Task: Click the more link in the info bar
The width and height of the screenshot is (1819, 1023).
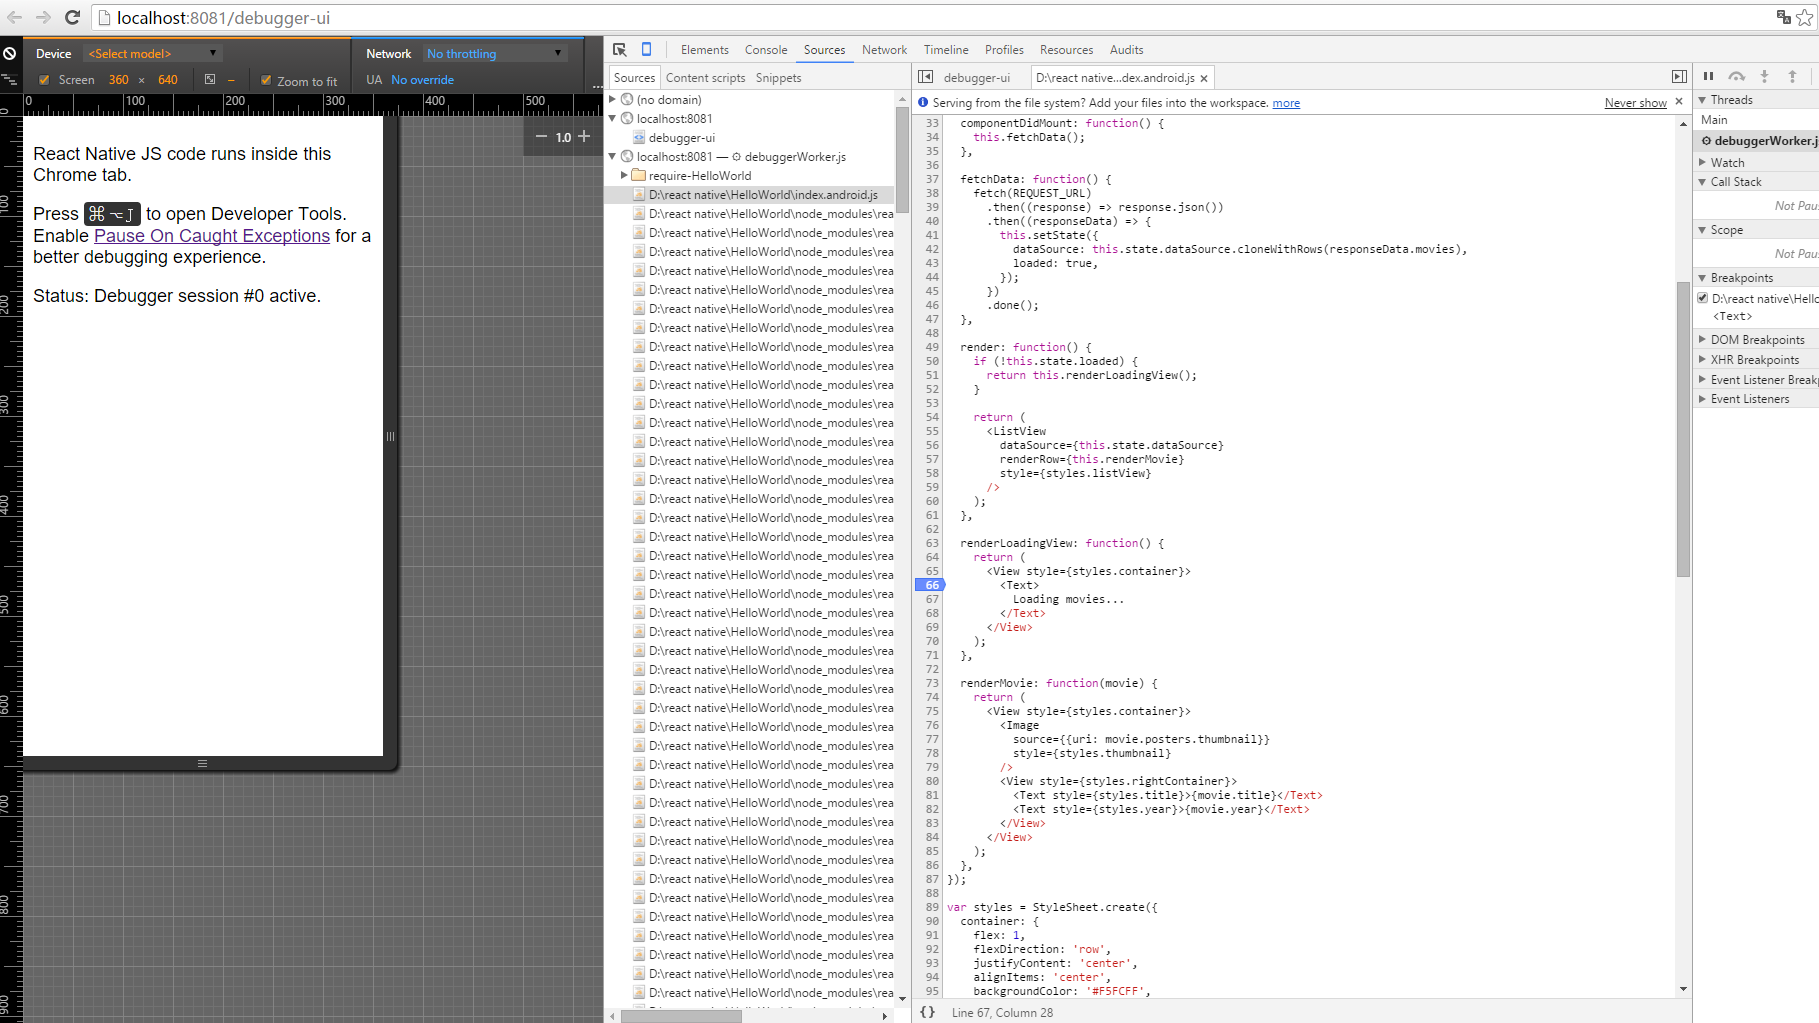Action: (x=1286, y=103)
